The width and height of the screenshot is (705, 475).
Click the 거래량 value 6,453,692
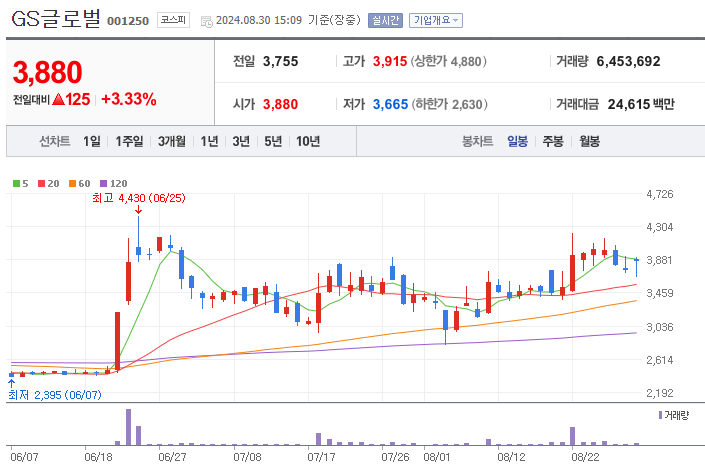click(x=629, y=61)
